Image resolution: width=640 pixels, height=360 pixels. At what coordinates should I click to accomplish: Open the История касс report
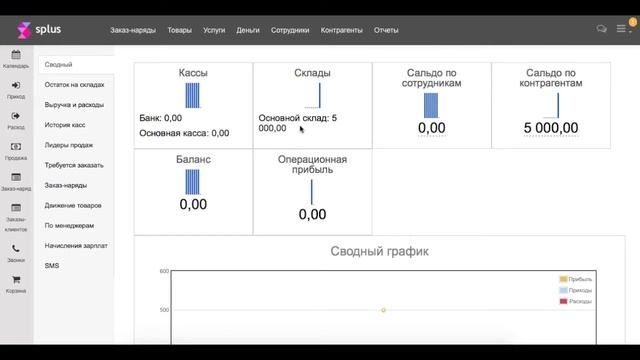point(65,125)
